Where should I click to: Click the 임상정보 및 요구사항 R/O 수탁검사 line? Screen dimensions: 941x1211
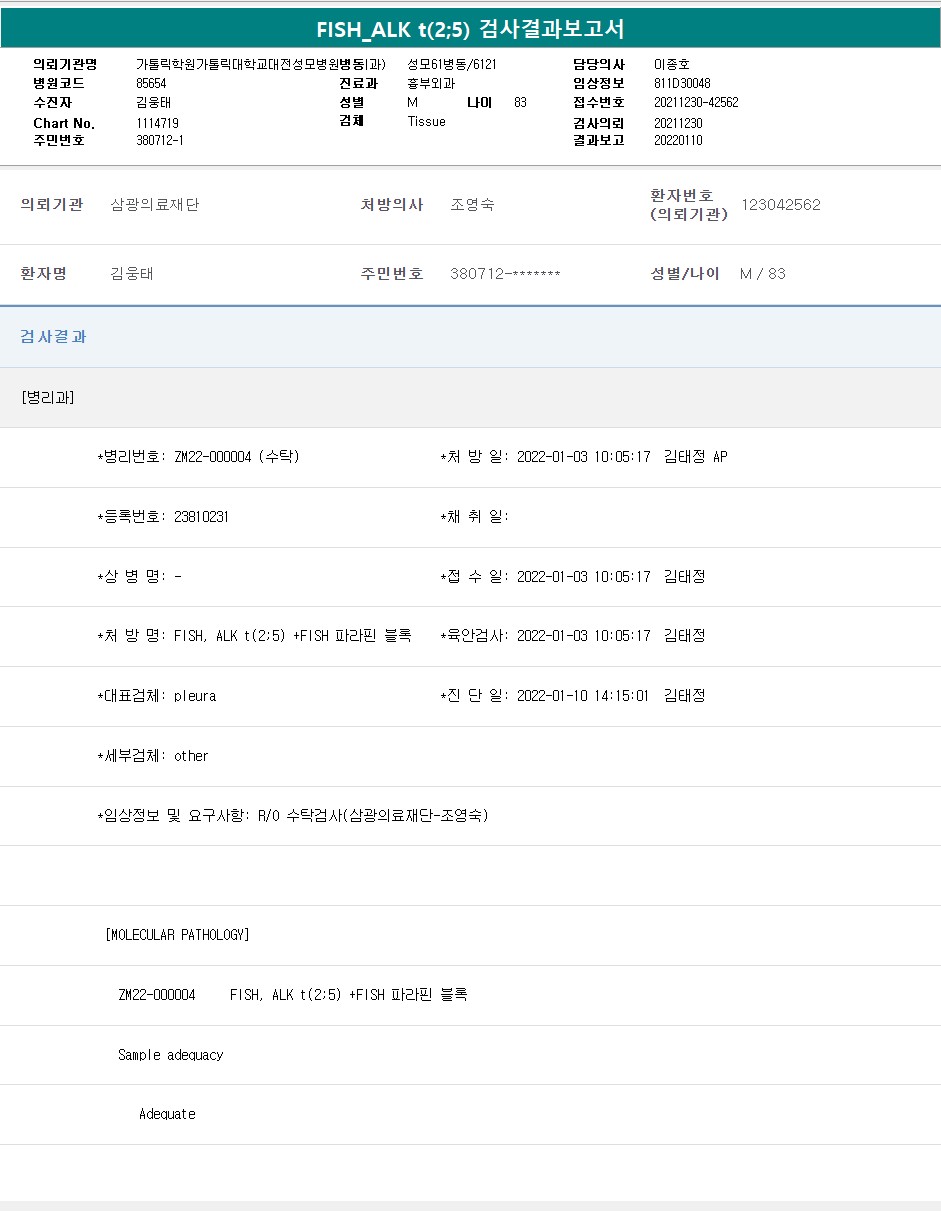[293, 816]
